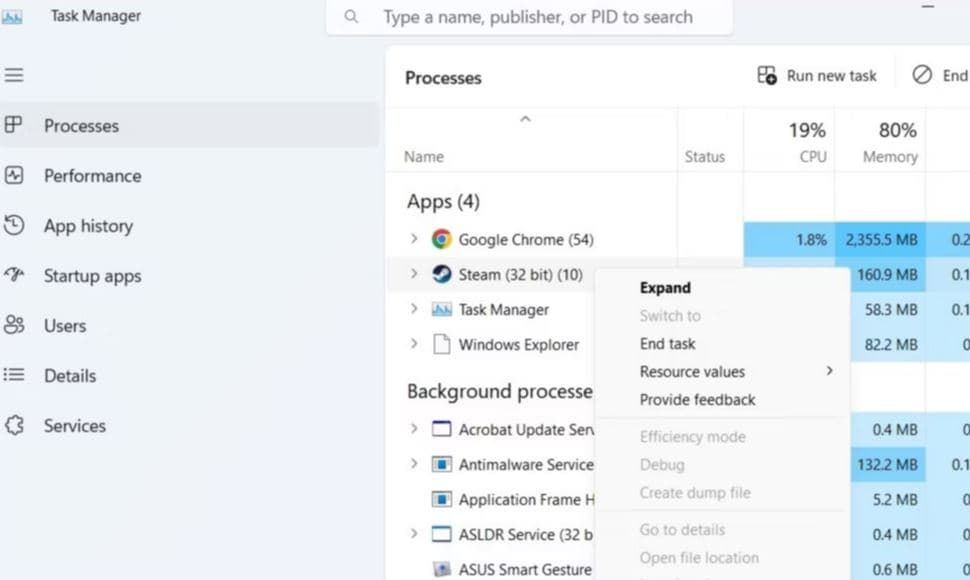Select the App history clock icon
This screenshot has height=580, width=970.
click(14, 225)
